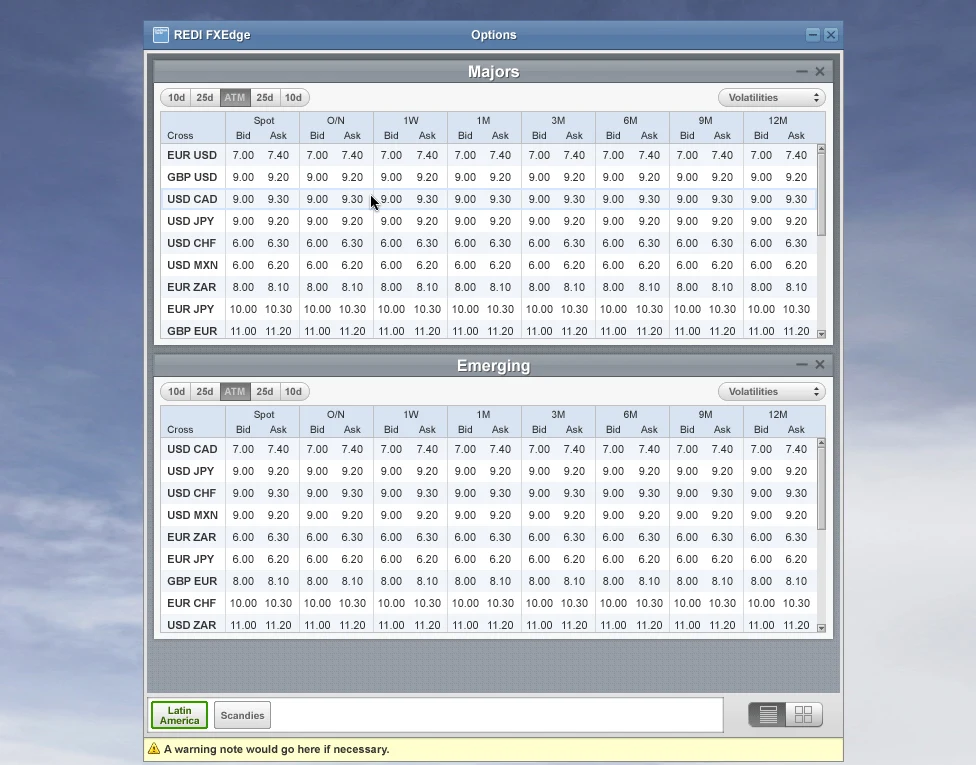Click the Majors panel title bar
The image size is (976, 765).
pyautogui.click(x=494, y=72)
